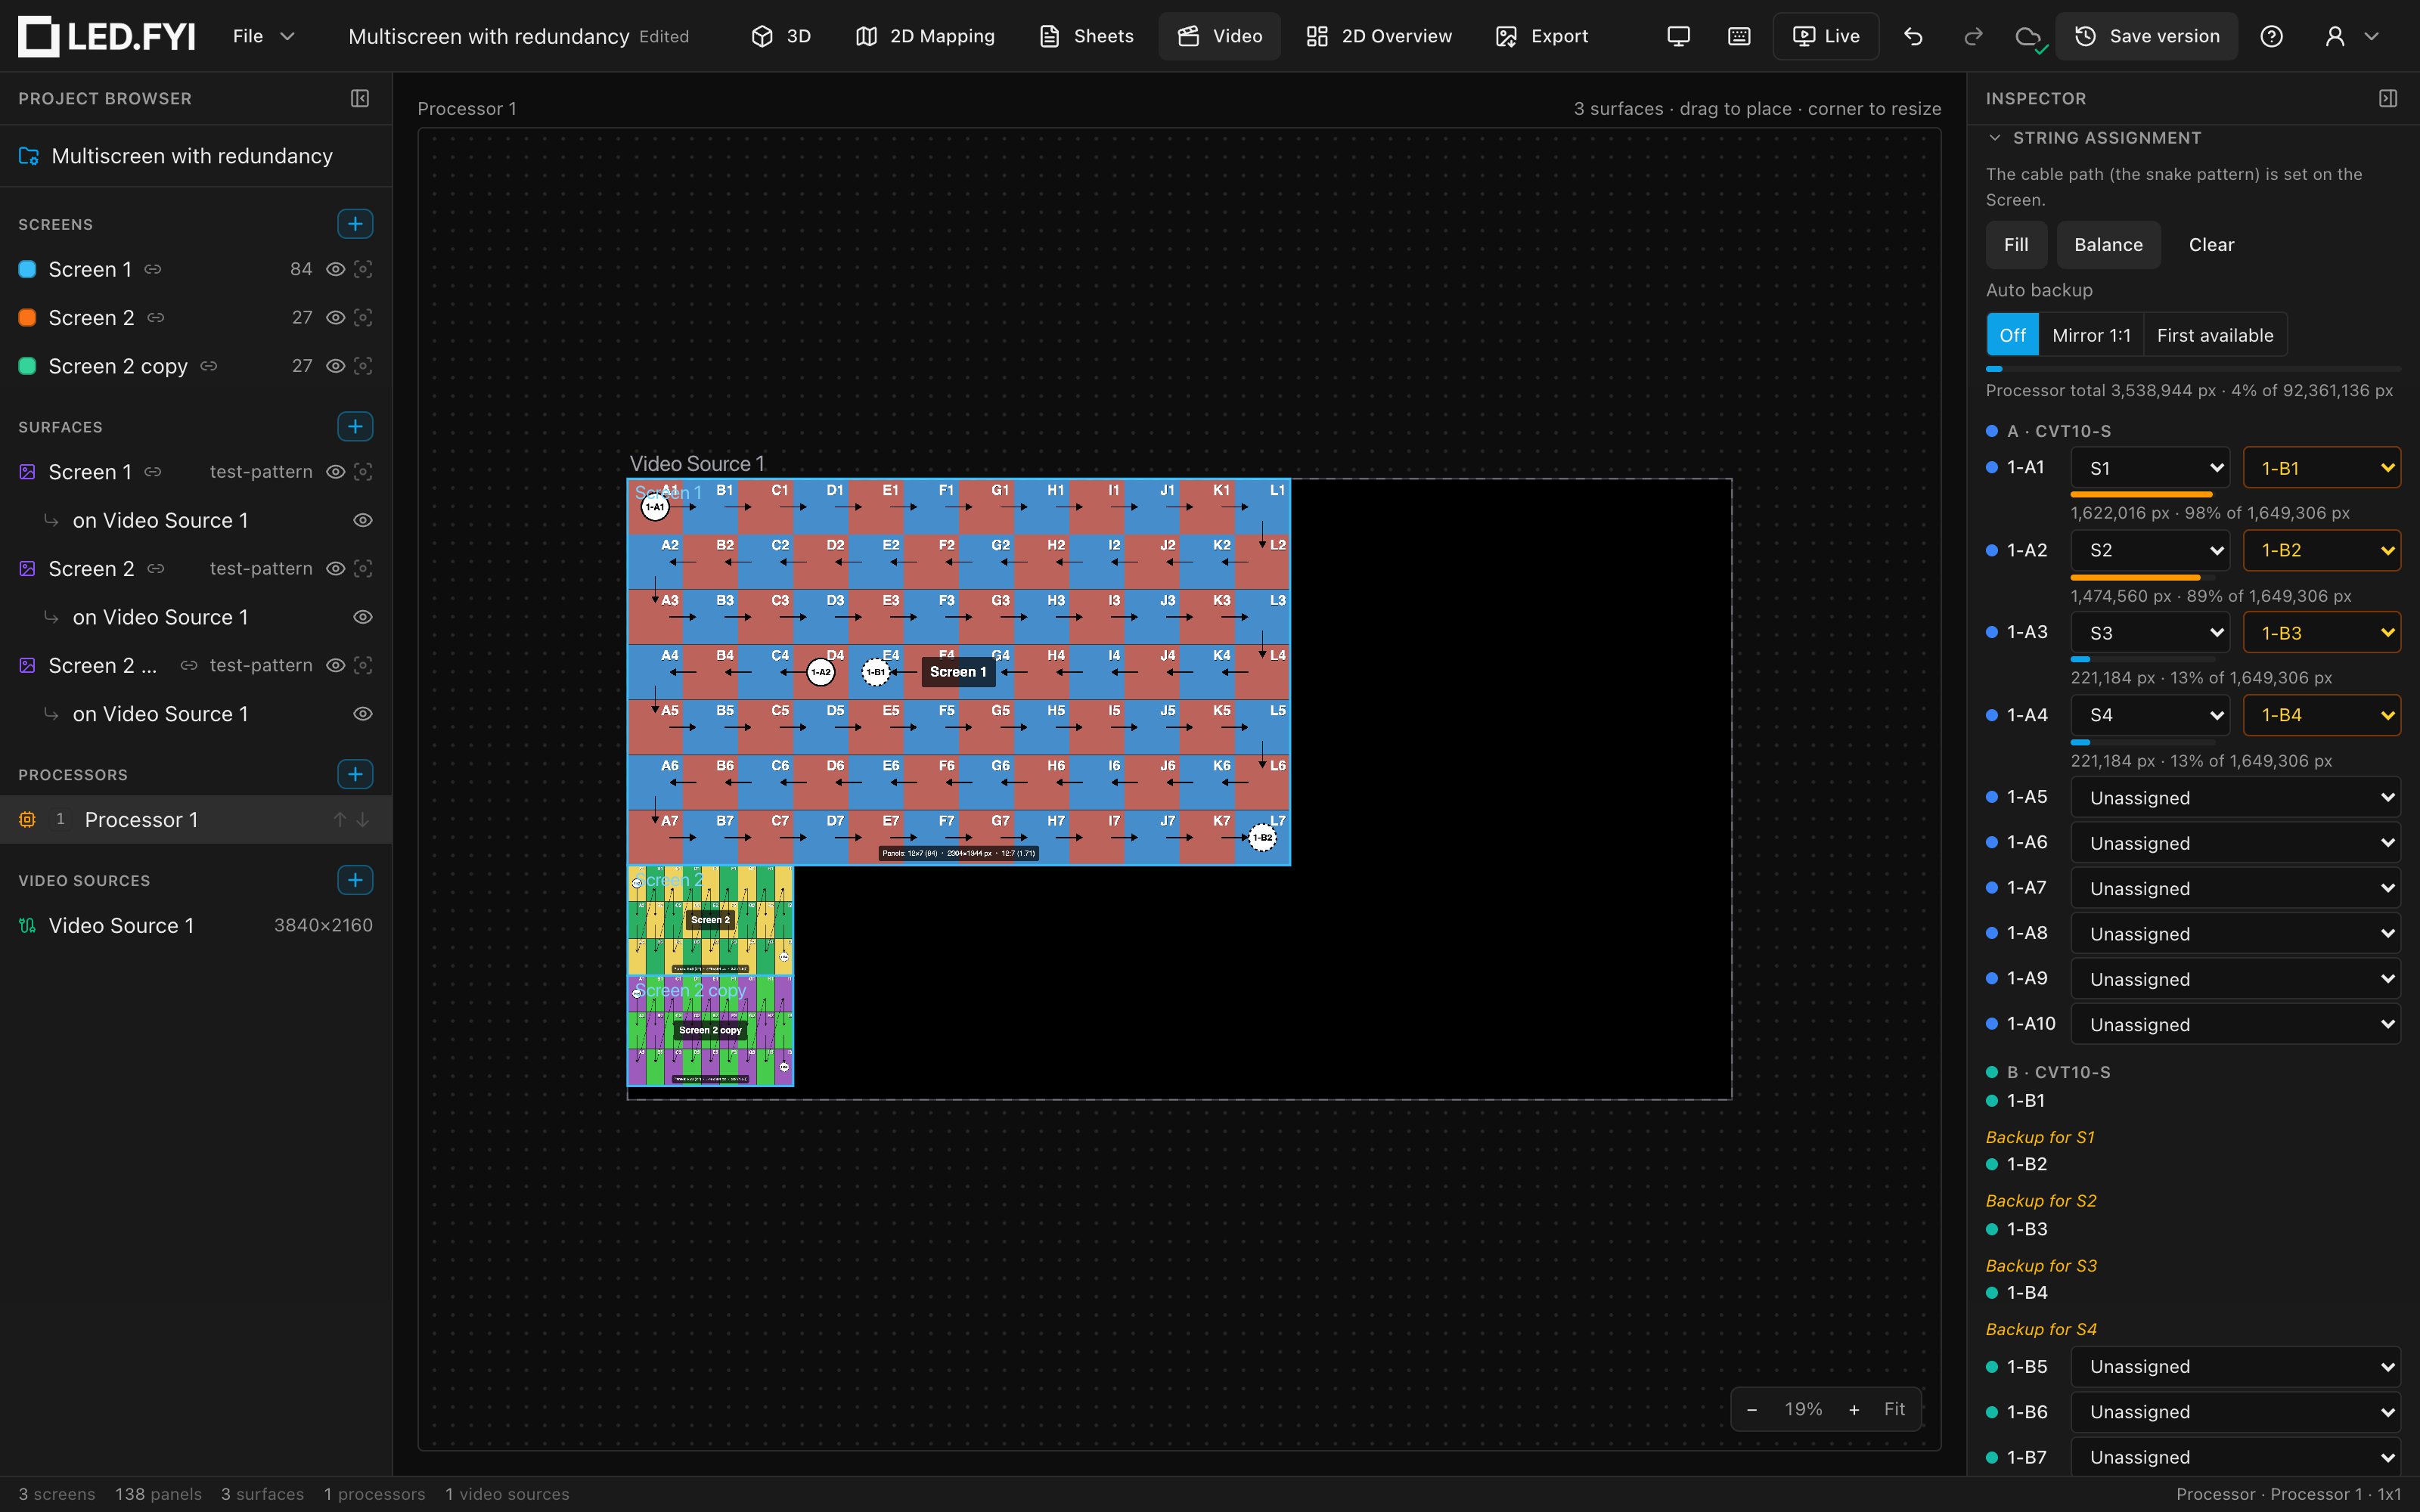The image size is (2420, 1512).
Task: Add a new surface with plus icon
Action: 355,427
